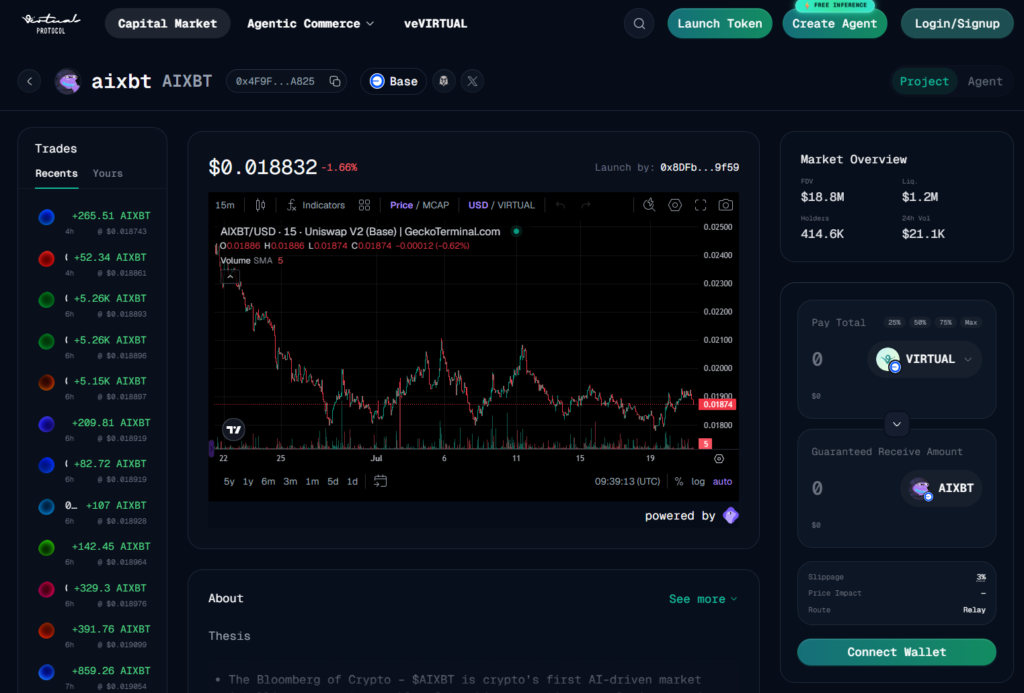Set pay amount to Max

[971, 322]
